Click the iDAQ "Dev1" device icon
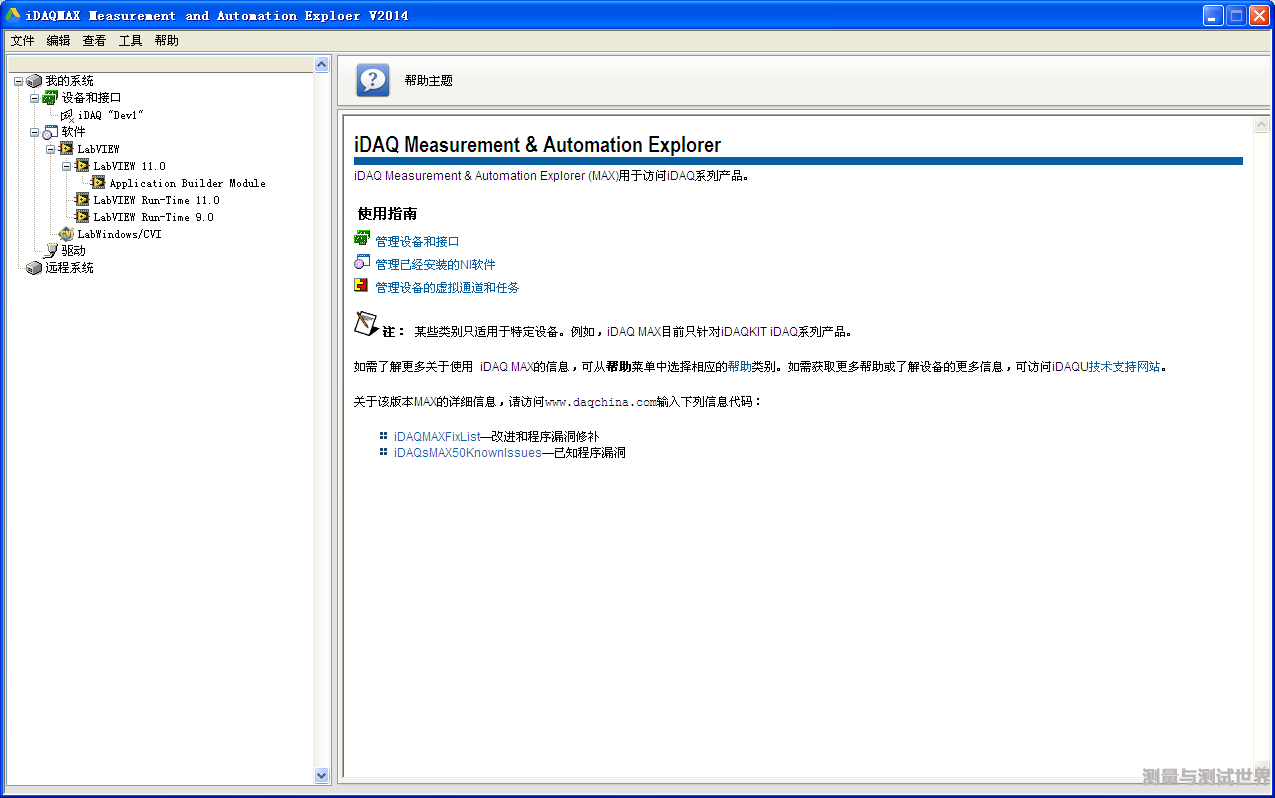The height and width of the screenshot is (798, 1275). 67,115
